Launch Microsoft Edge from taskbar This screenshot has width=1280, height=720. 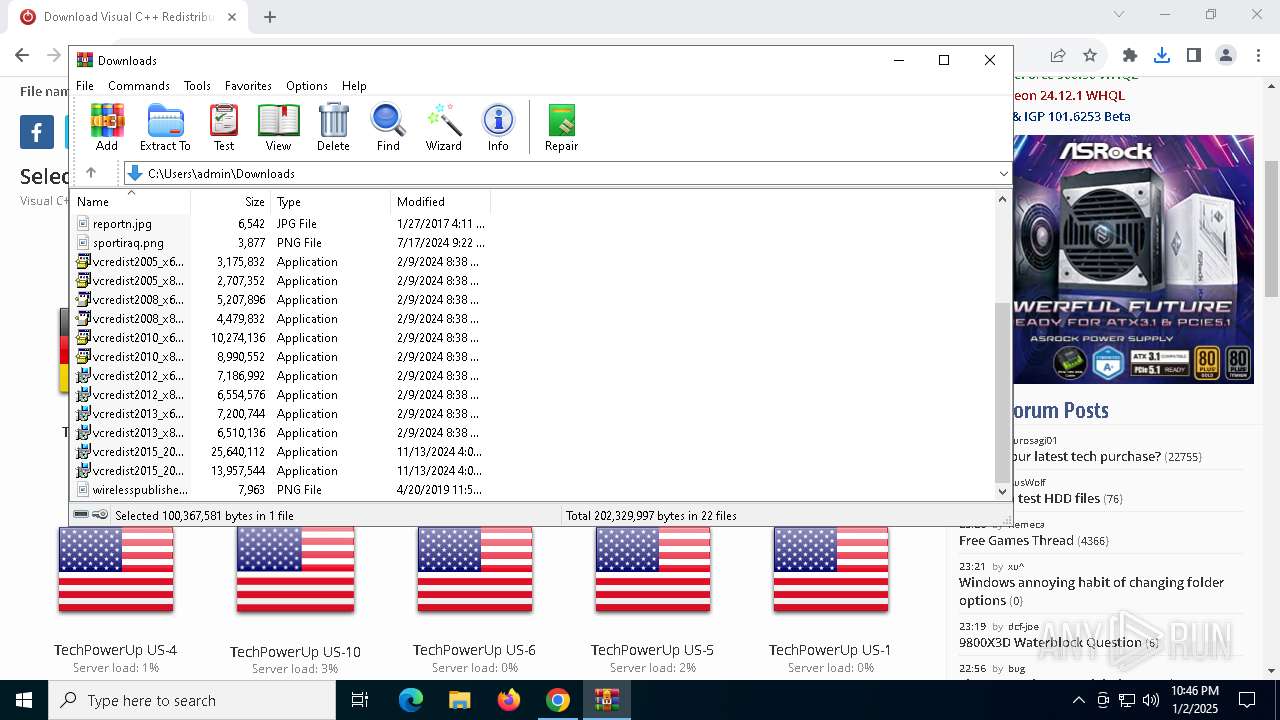(x=411, y=700)
